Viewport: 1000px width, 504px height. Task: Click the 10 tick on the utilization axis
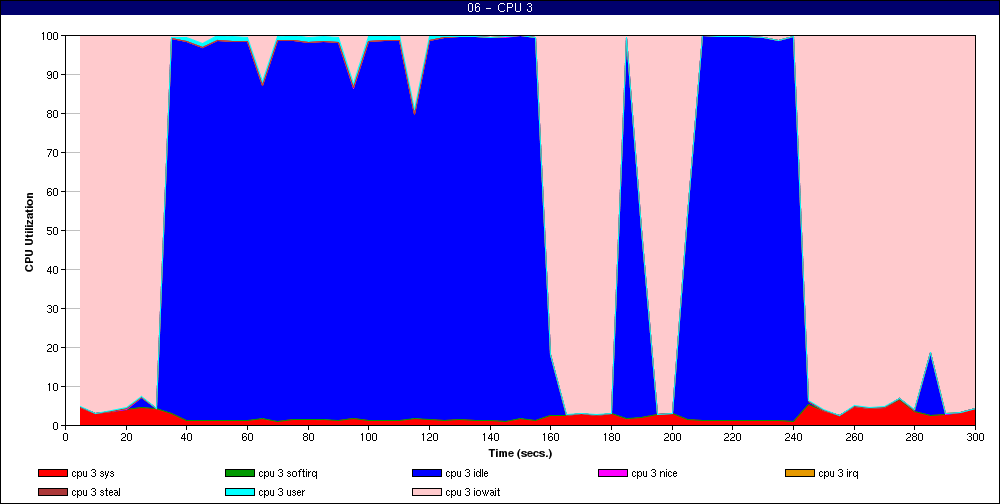(53, 387)
